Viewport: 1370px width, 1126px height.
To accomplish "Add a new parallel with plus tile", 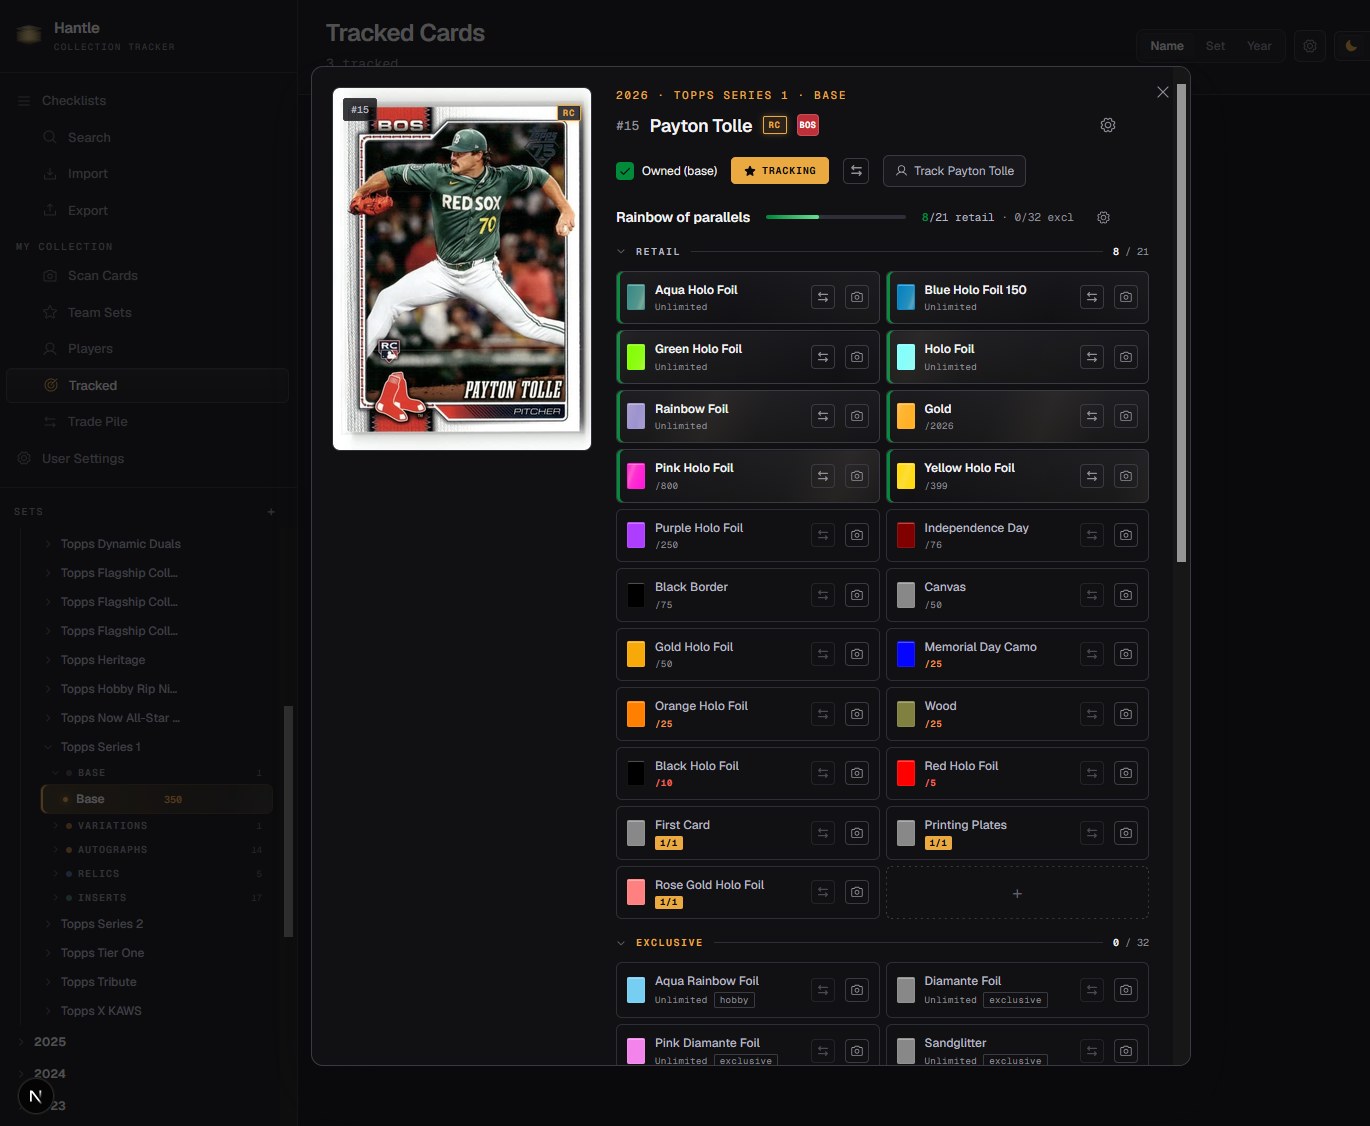I will point(1017,893).
